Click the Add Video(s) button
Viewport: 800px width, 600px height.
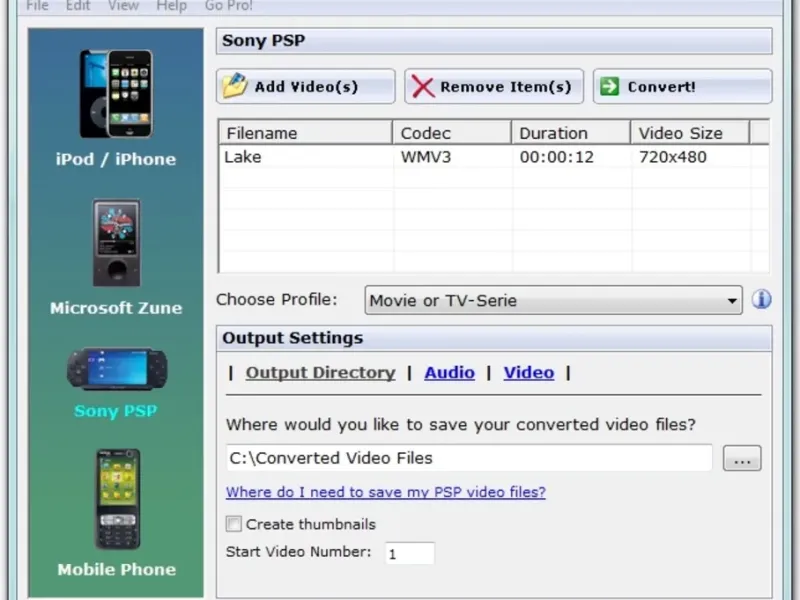pos(306,87)
